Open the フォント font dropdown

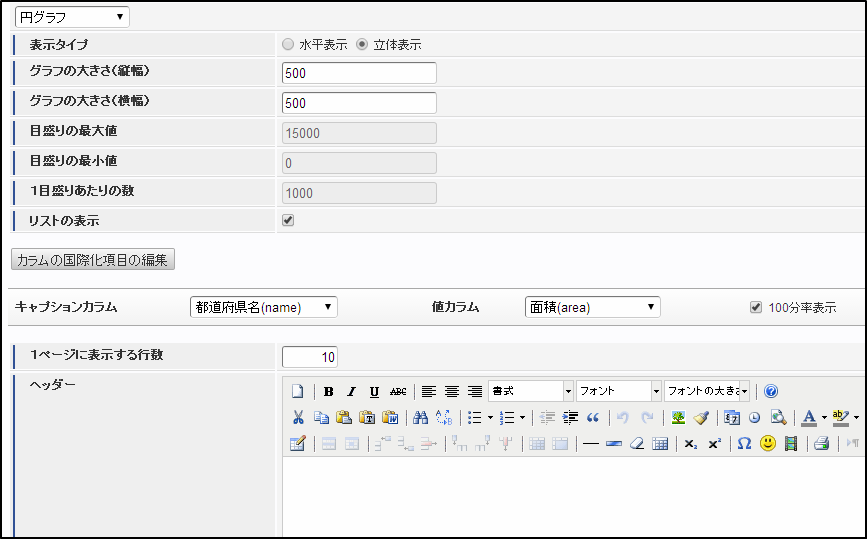pos(619,391)
